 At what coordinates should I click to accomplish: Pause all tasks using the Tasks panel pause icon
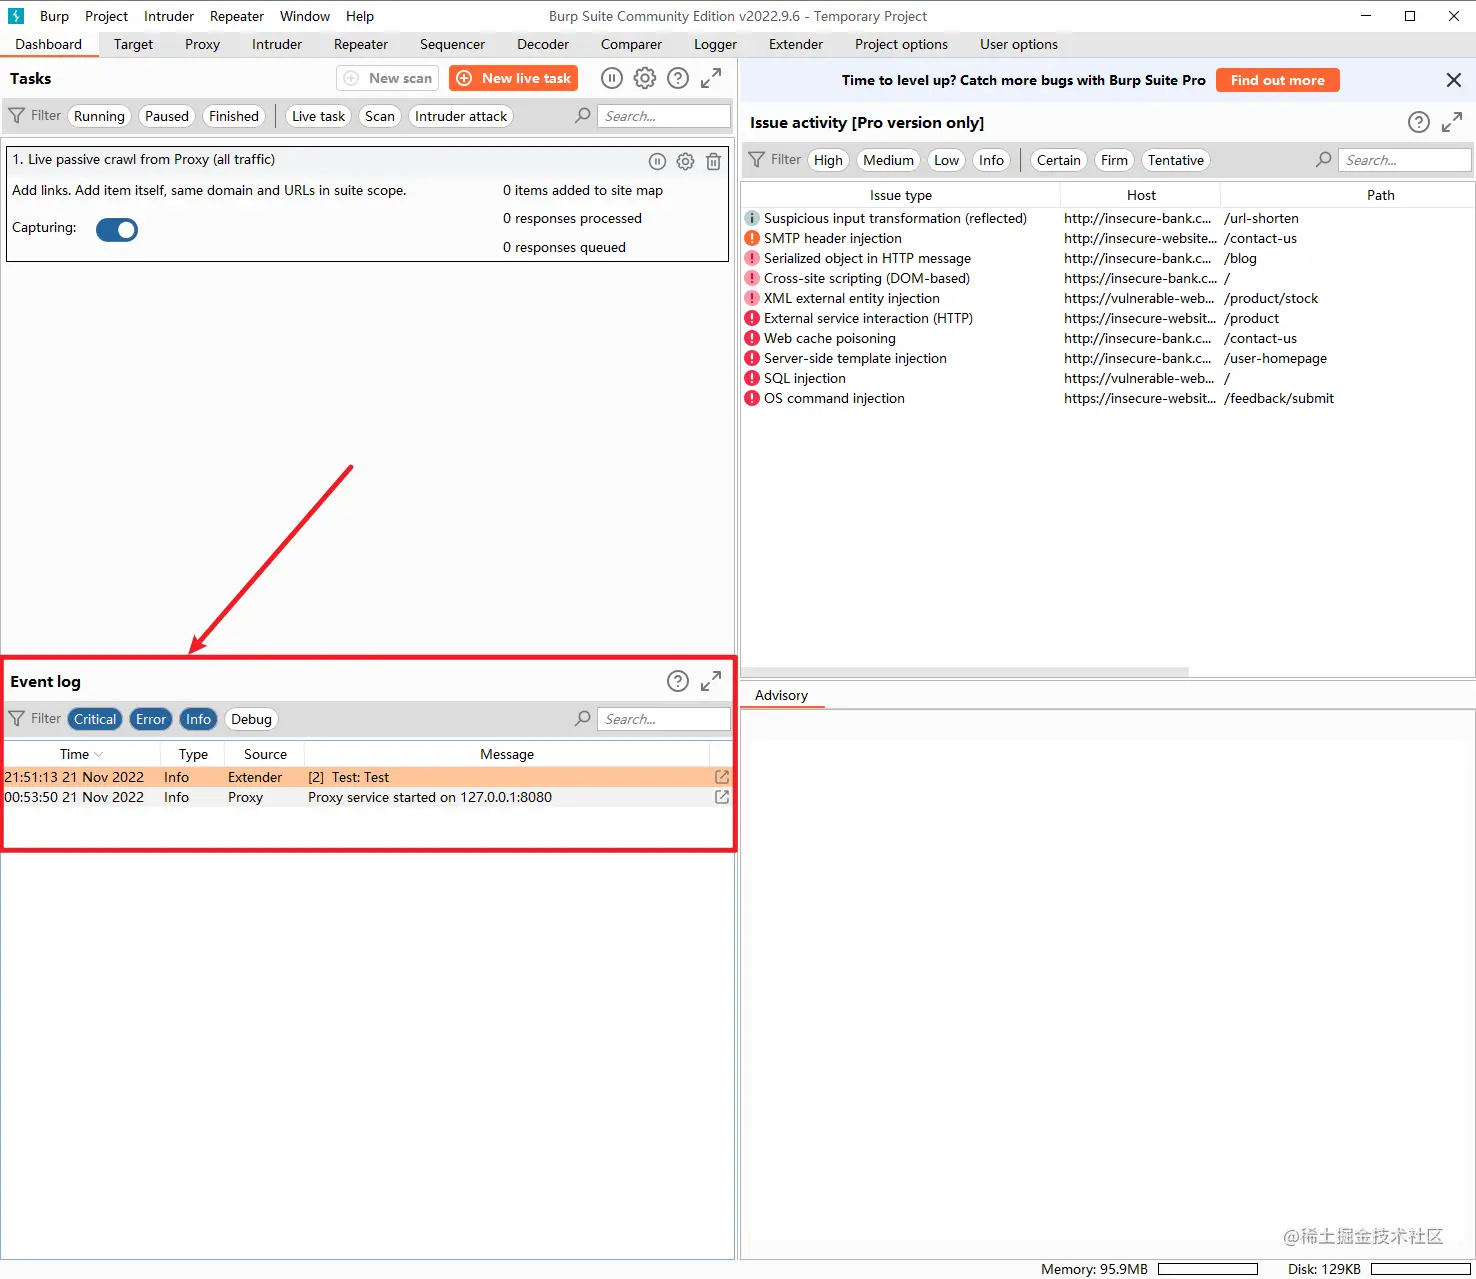[612, 78]
